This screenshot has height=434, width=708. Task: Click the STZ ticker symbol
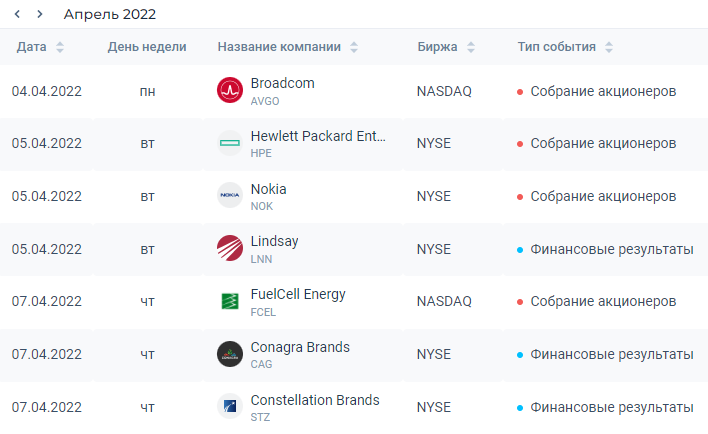click(260, 417)
